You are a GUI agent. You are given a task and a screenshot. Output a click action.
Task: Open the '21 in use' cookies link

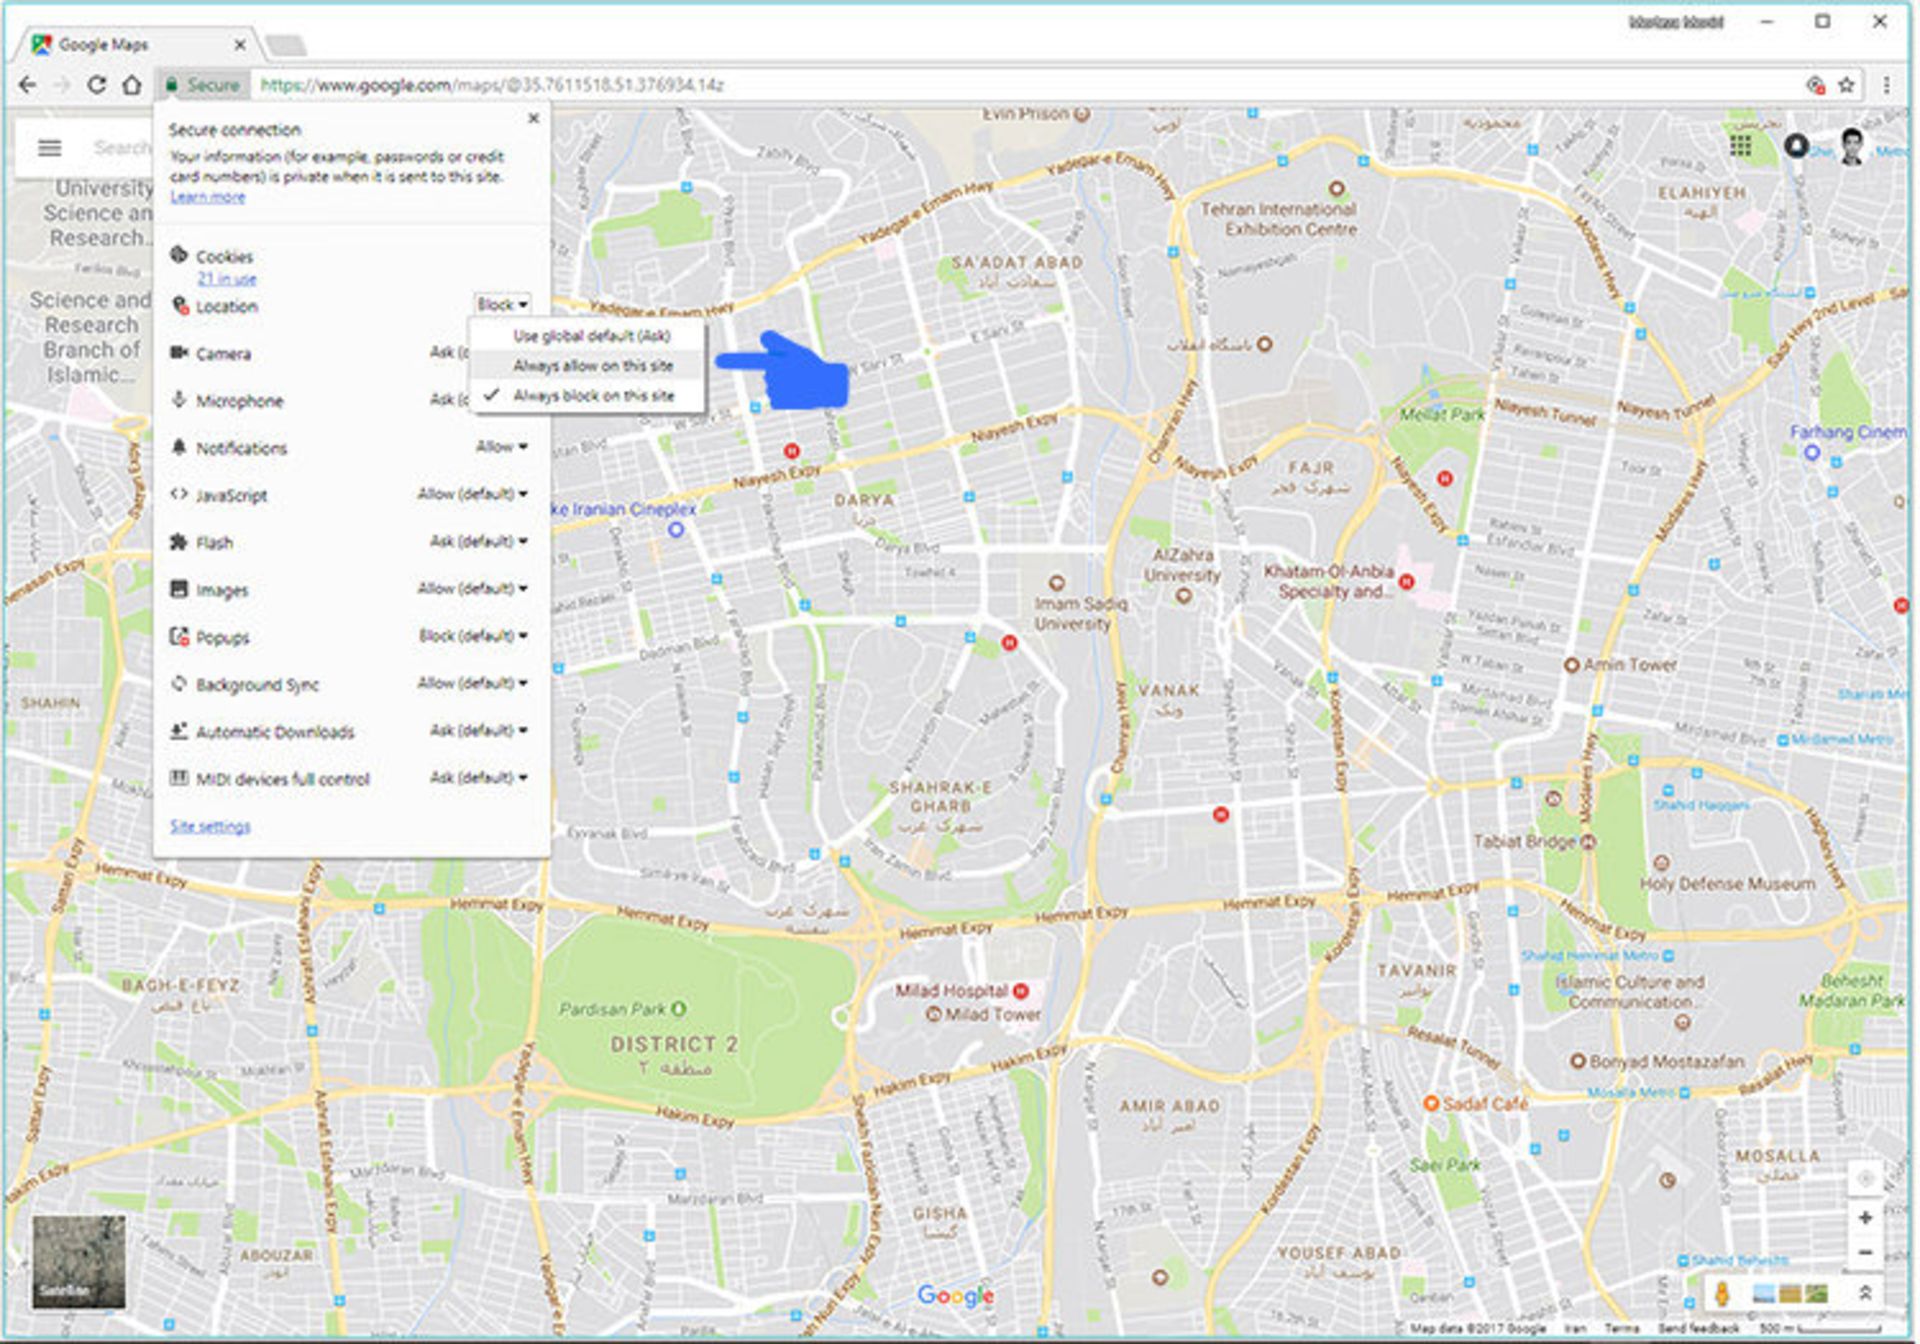tap(226, 279)
